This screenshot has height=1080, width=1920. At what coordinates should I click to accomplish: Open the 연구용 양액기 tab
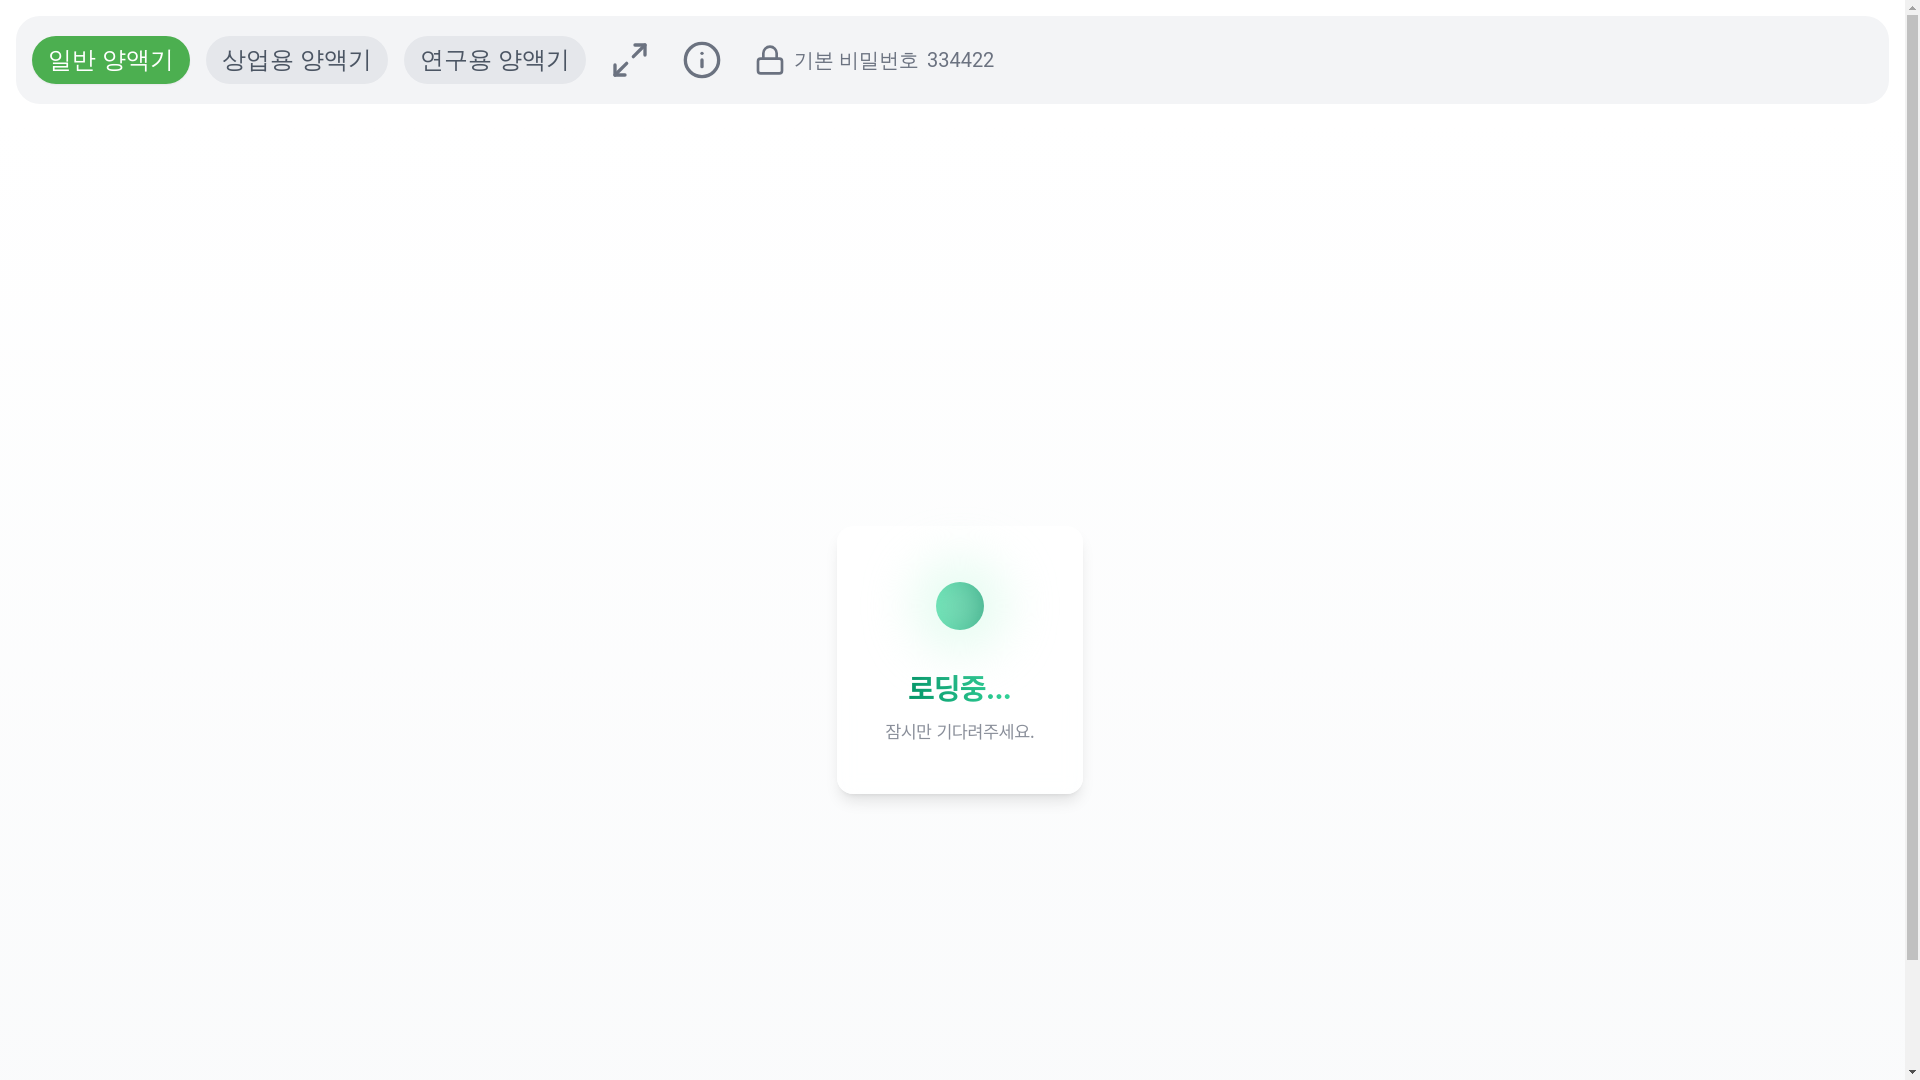point(495,60)
